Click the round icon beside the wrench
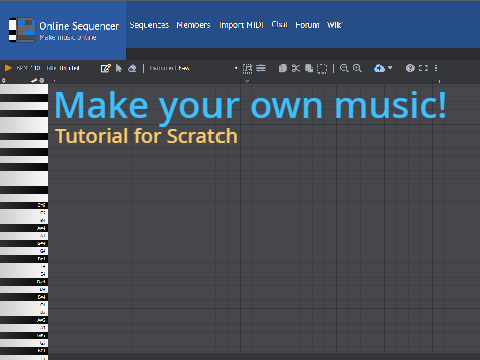Image resolution: width=480 pixels, height=360 pixels. coord(42,80)
